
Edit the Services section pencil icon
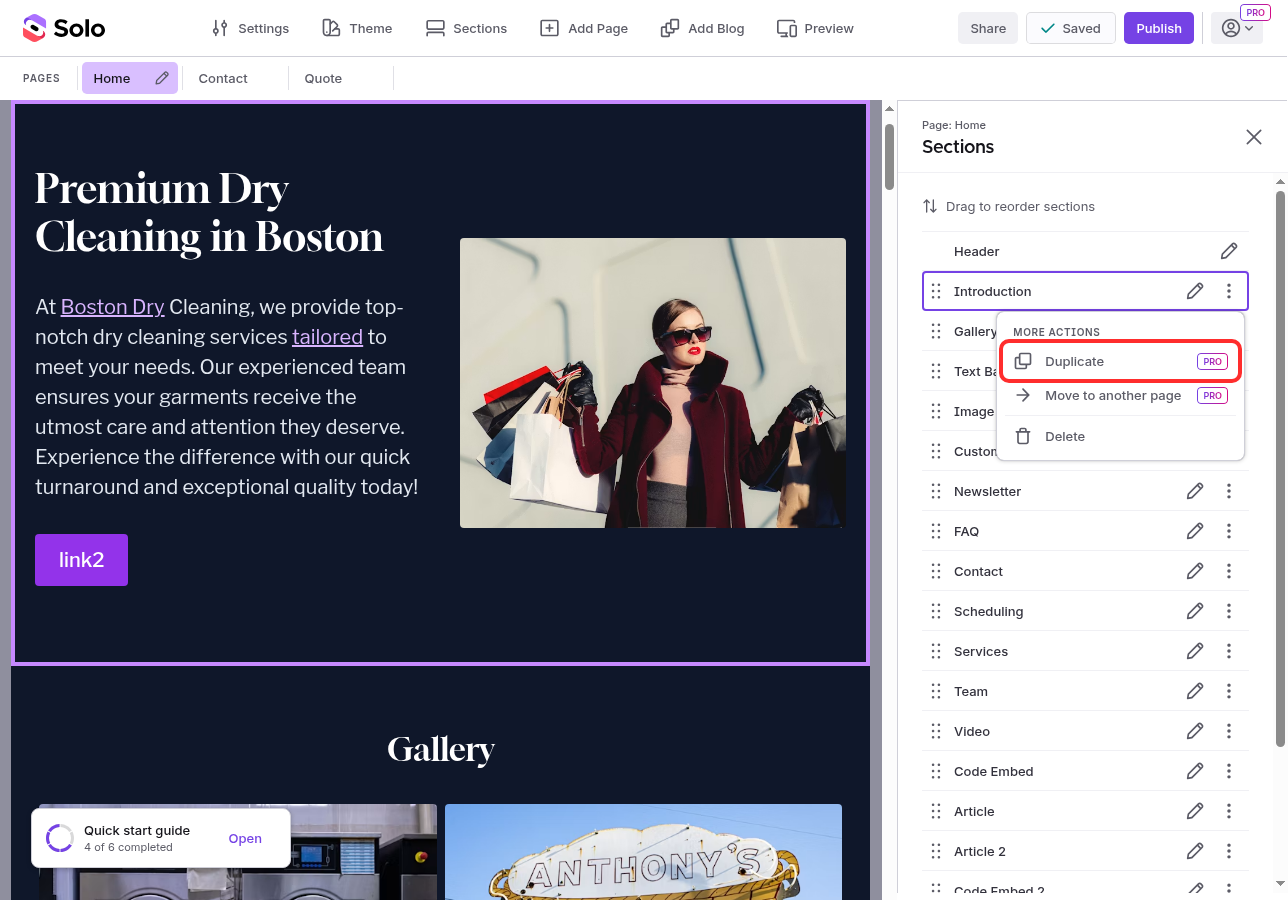pyautogui.click(x=1195, y=651)
